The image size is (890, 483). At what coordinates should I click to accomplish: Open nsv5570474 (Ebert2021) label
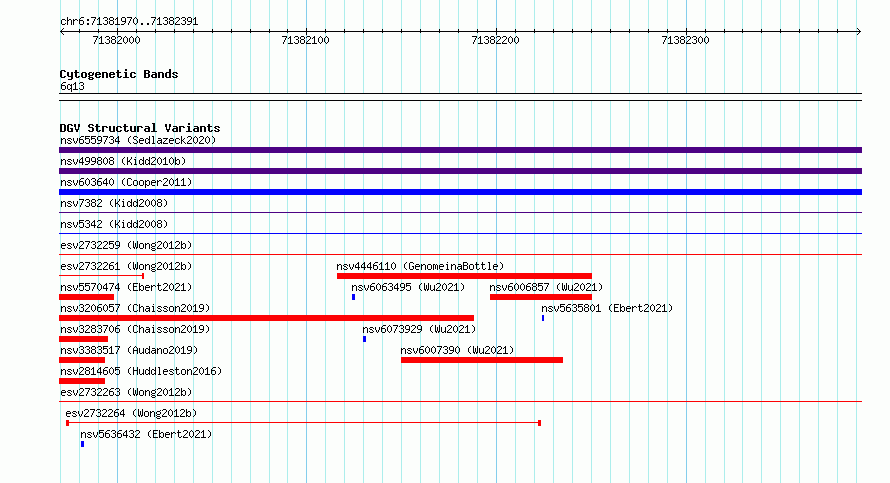126,287
